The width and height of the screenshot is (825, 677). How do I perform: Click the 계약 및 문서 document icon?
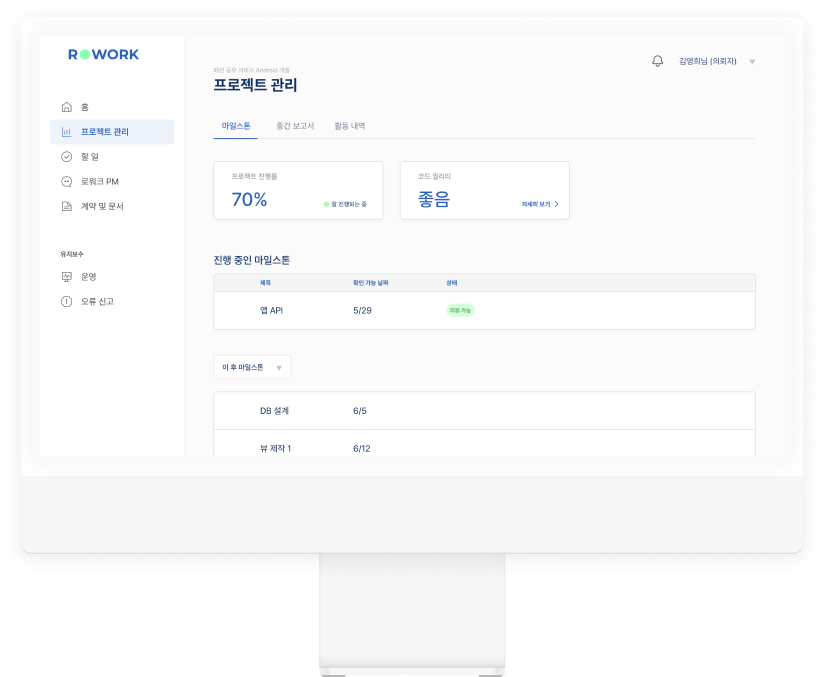[x=65, y=205]
